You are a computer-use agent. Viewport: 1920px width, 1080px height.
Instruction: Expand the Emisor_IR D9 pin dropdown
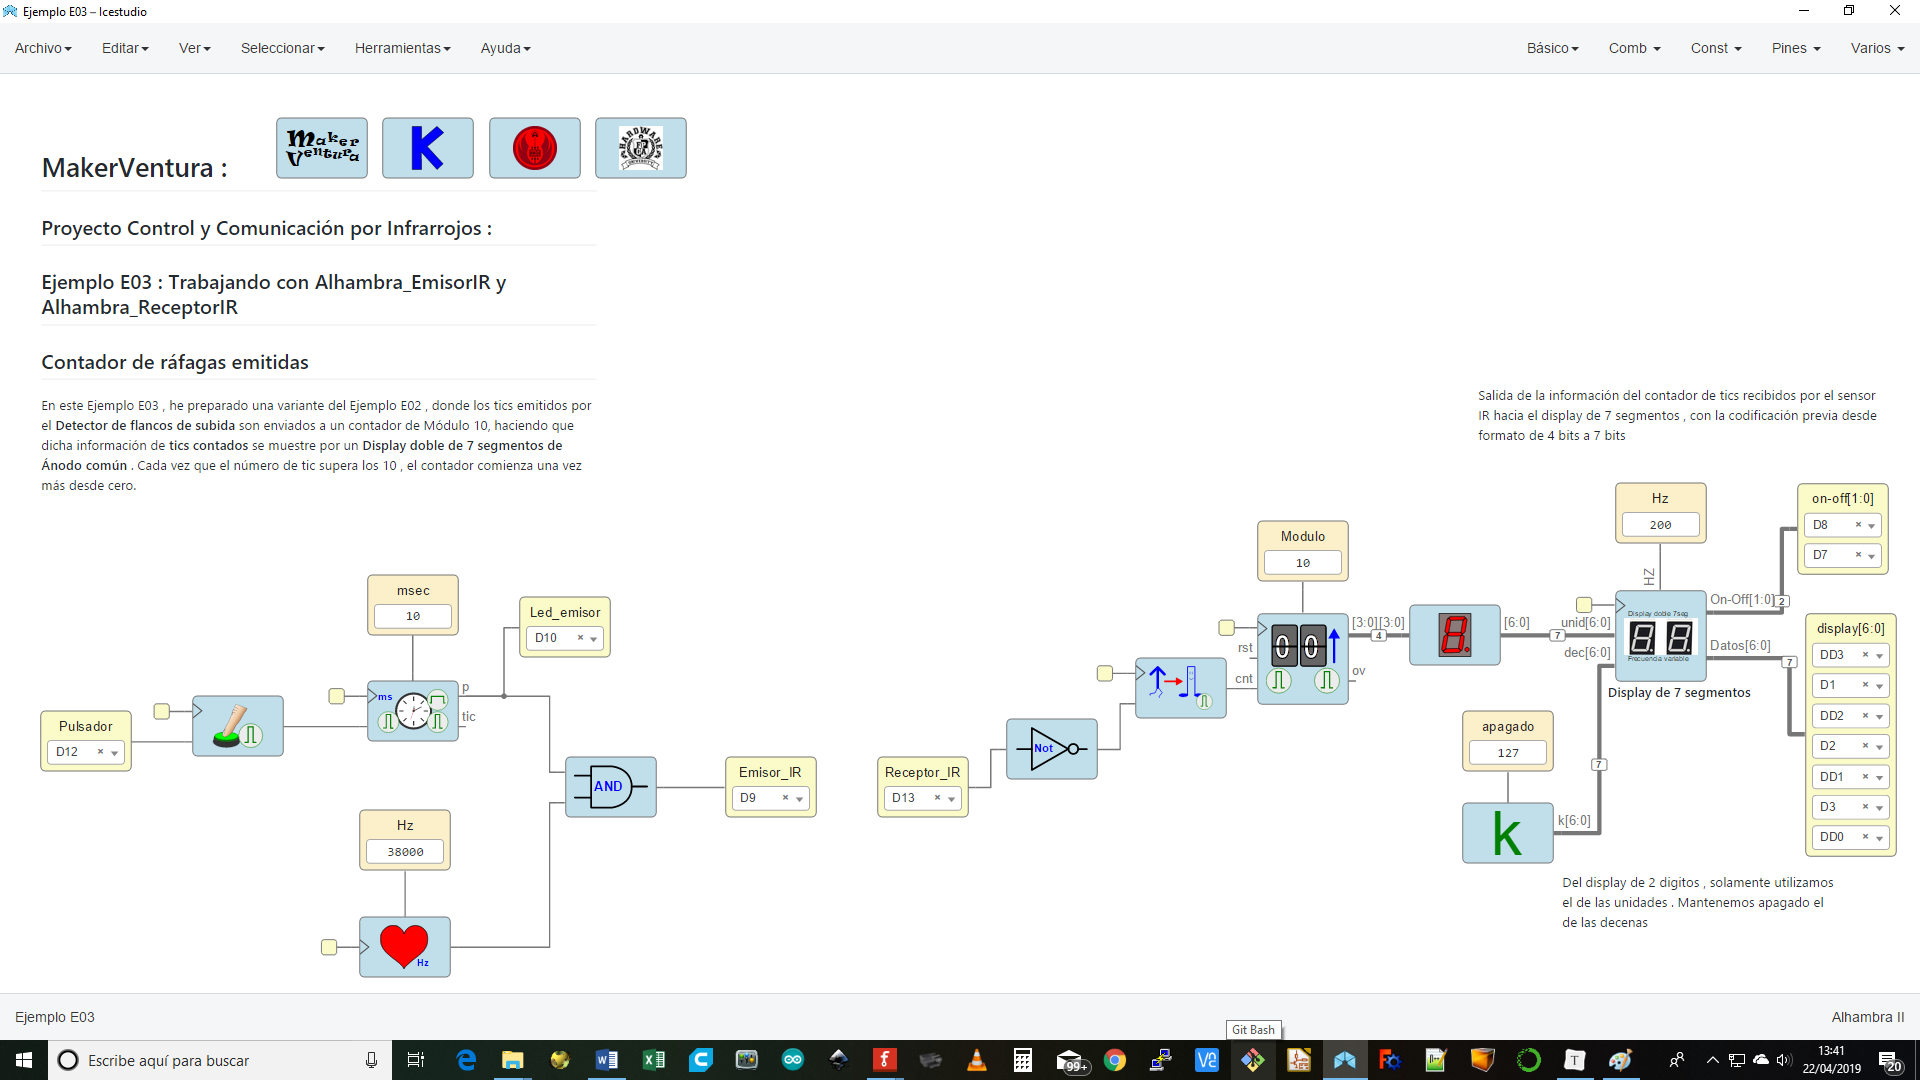pyautogui.click(x=799, y=799)
